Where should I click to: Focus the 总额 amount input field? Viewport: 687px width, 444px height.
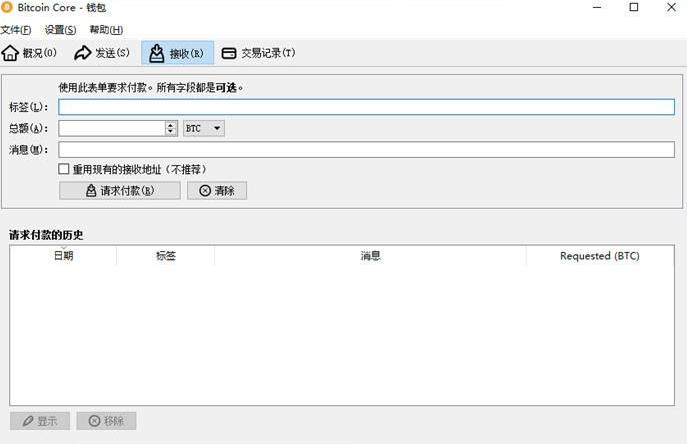point(111,128)
